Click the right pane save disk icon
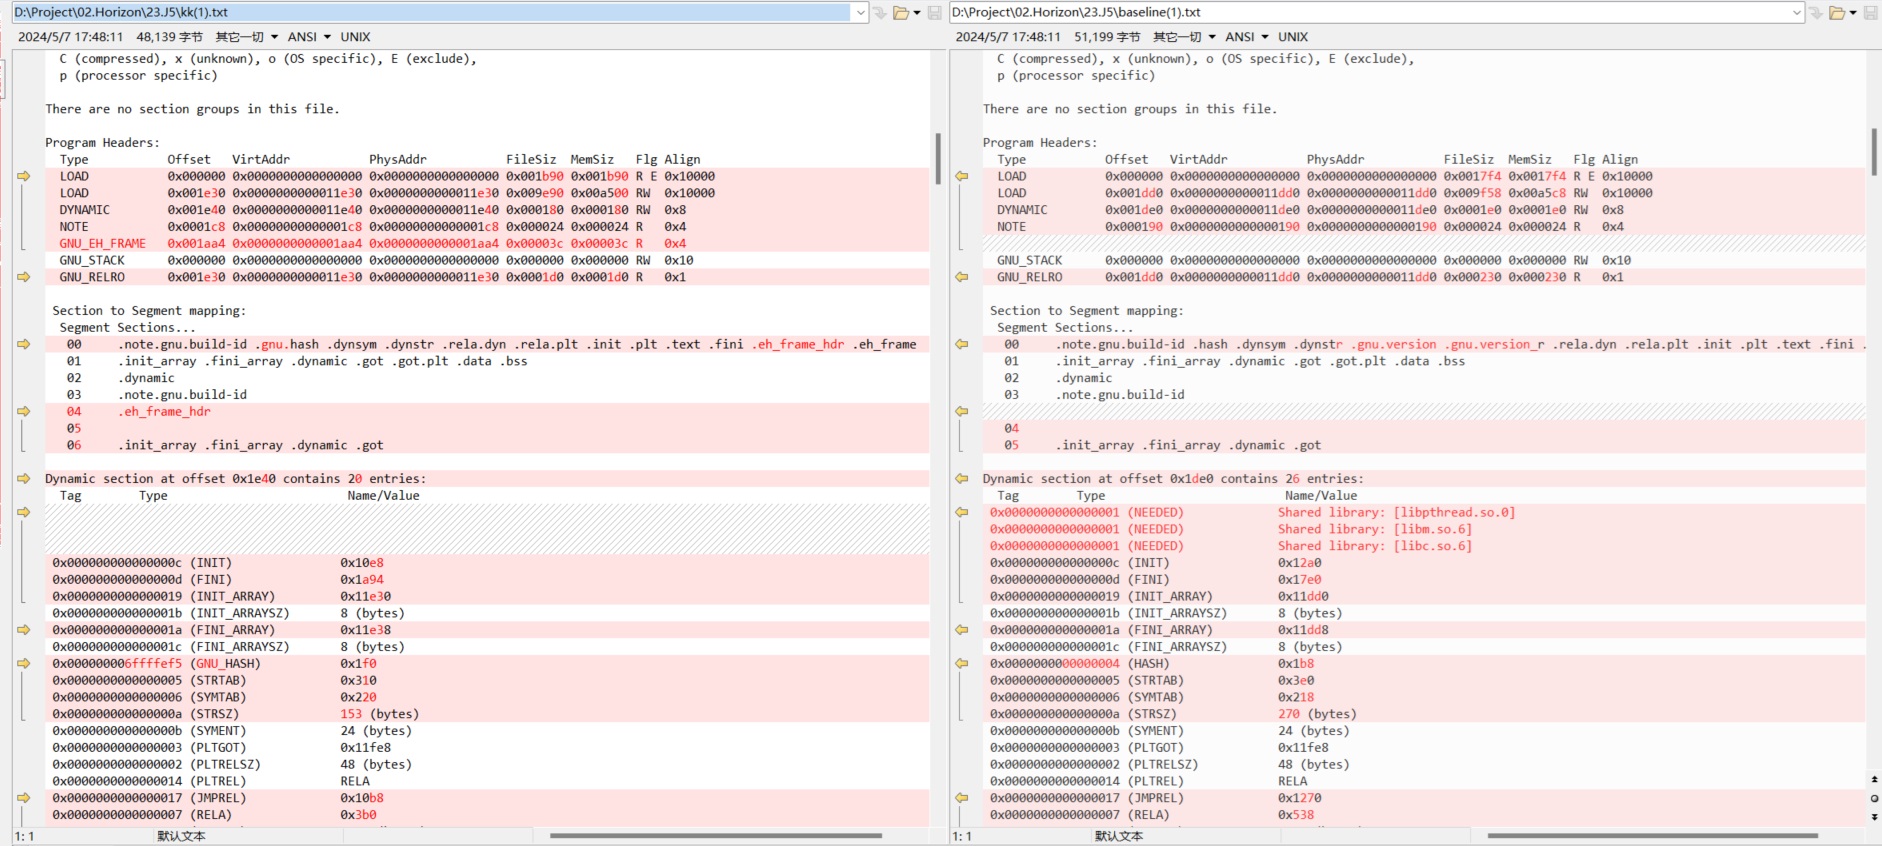 1870,13
